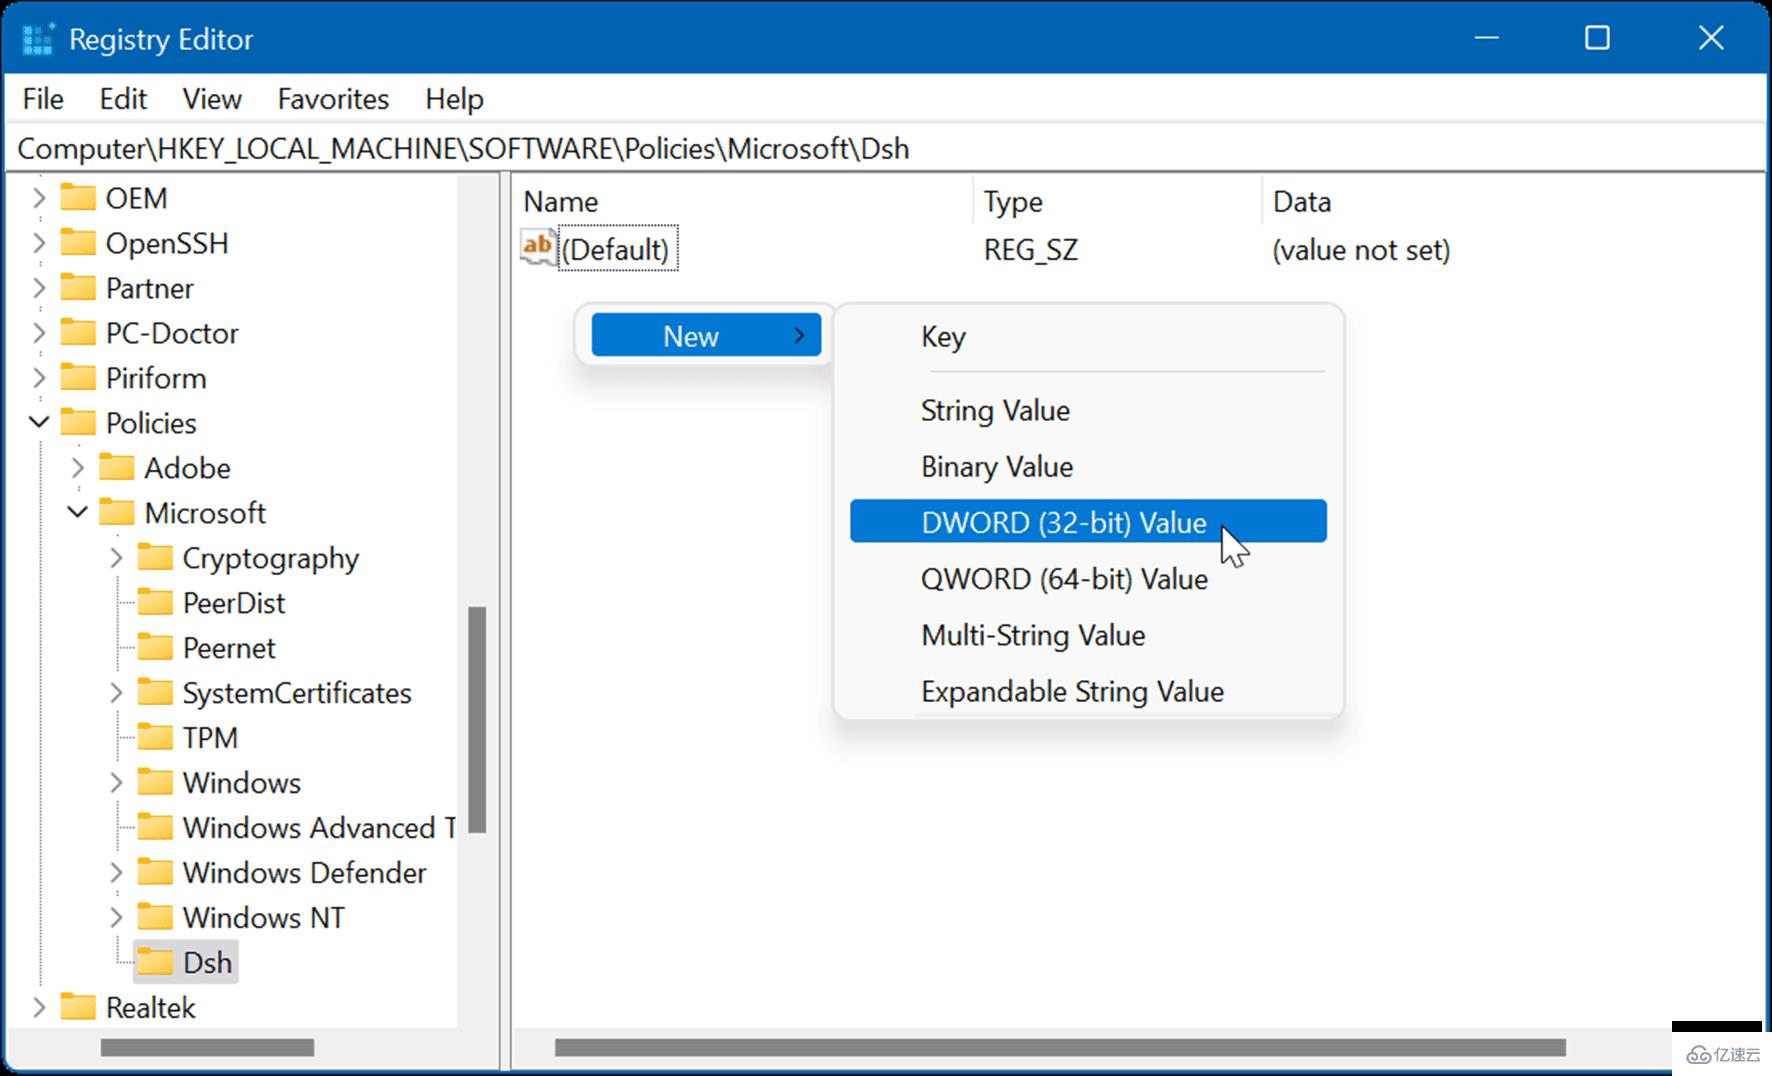Choose Binary Value from submenu

click(x=1088, y=466)
